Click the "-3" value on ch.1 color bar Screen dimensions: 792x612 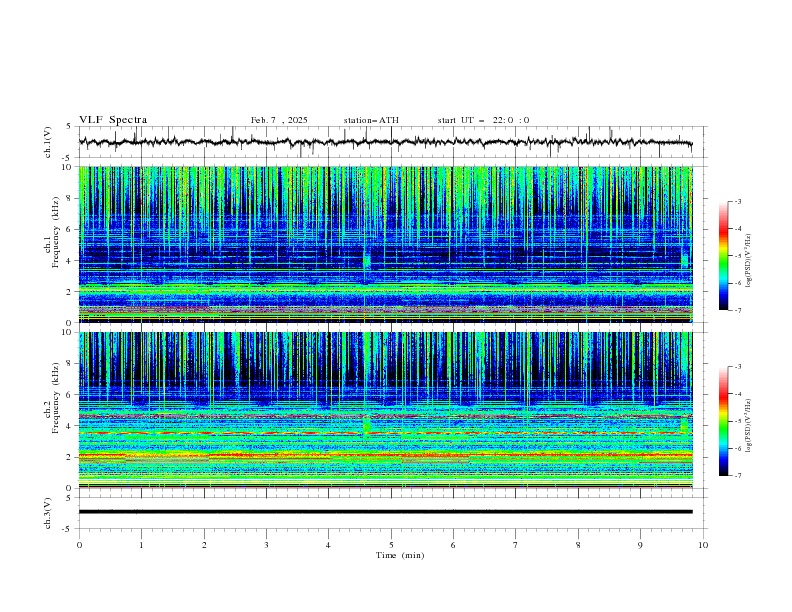[x=737, y=201]
